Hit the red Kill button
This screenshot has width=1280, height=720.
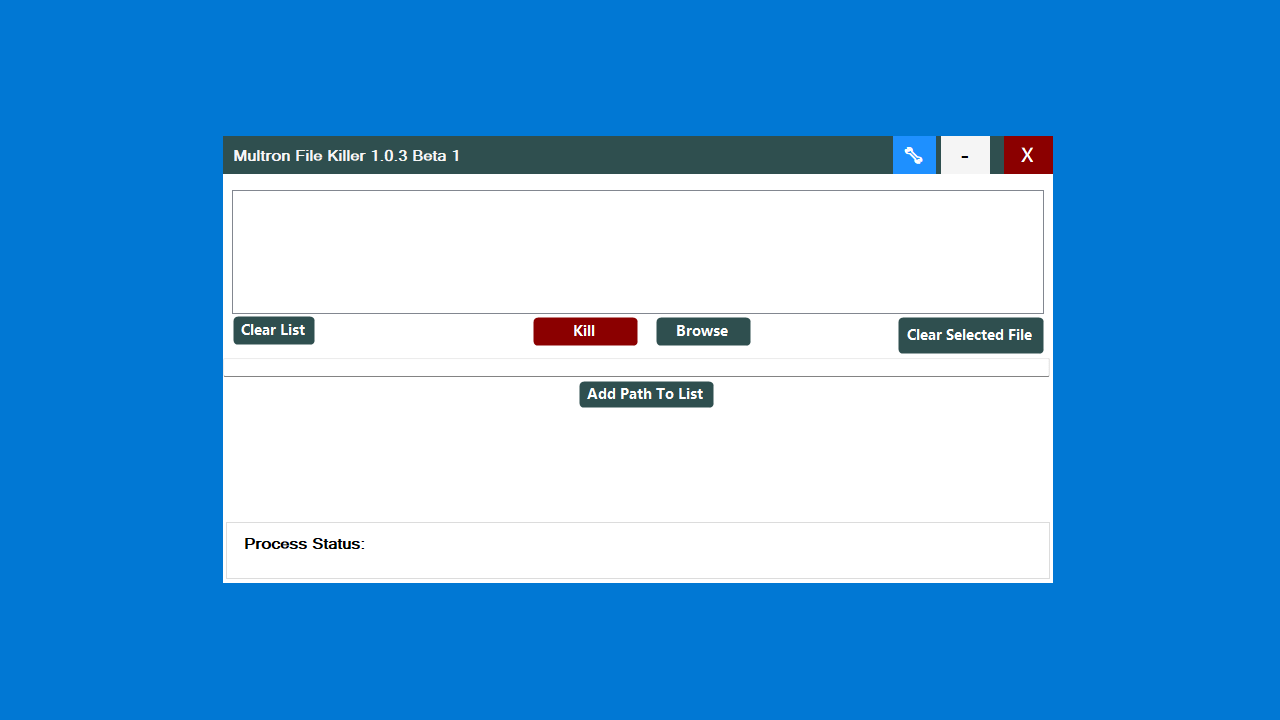[585, 331]
